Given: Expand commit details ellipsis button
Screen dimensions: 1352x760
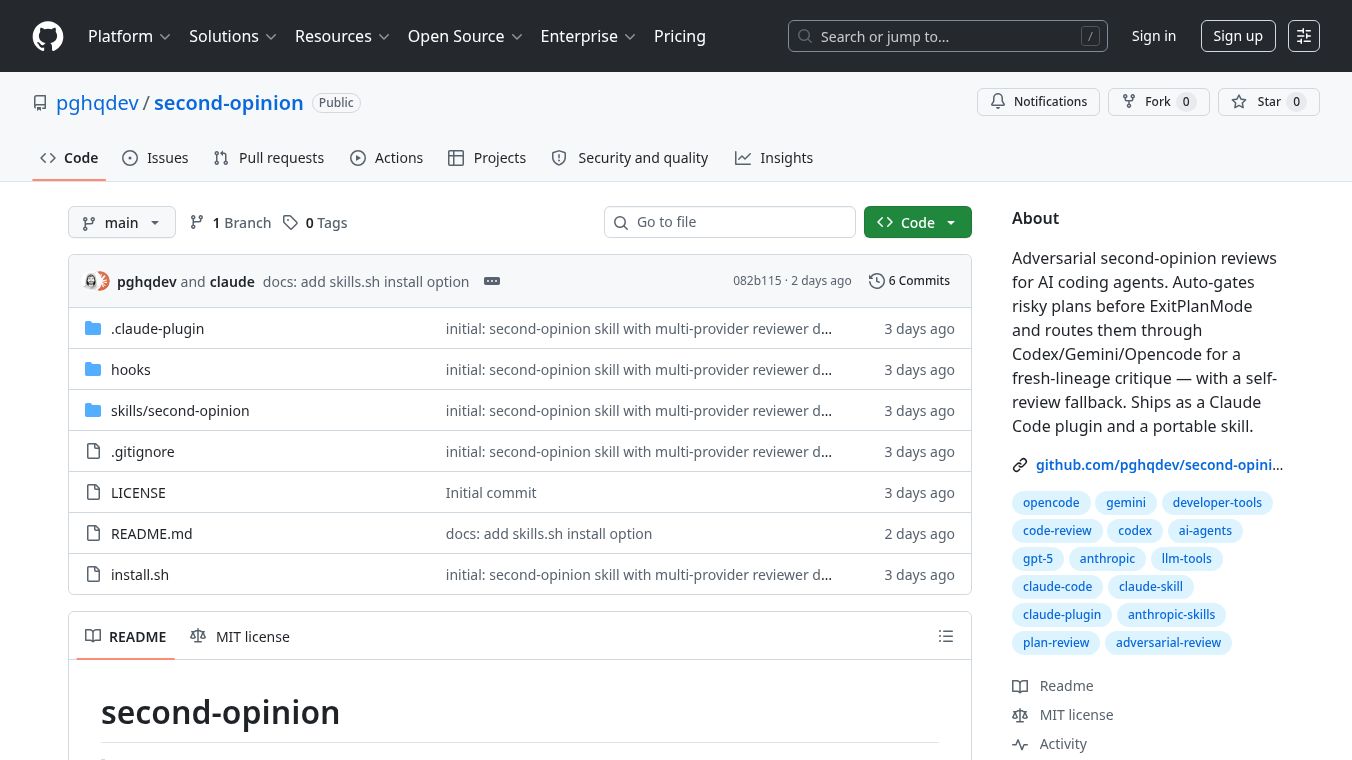Looking at the screenshot, I should click(x=492, y=281).
